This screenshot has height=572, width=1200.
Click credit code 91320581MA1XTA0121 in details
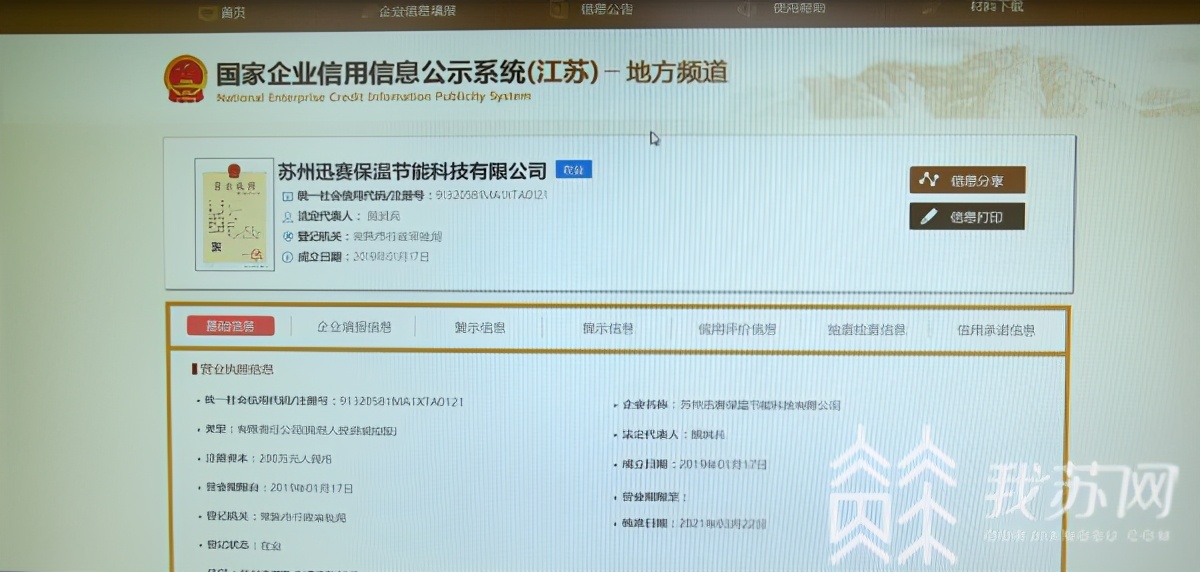tap(401, 401)
